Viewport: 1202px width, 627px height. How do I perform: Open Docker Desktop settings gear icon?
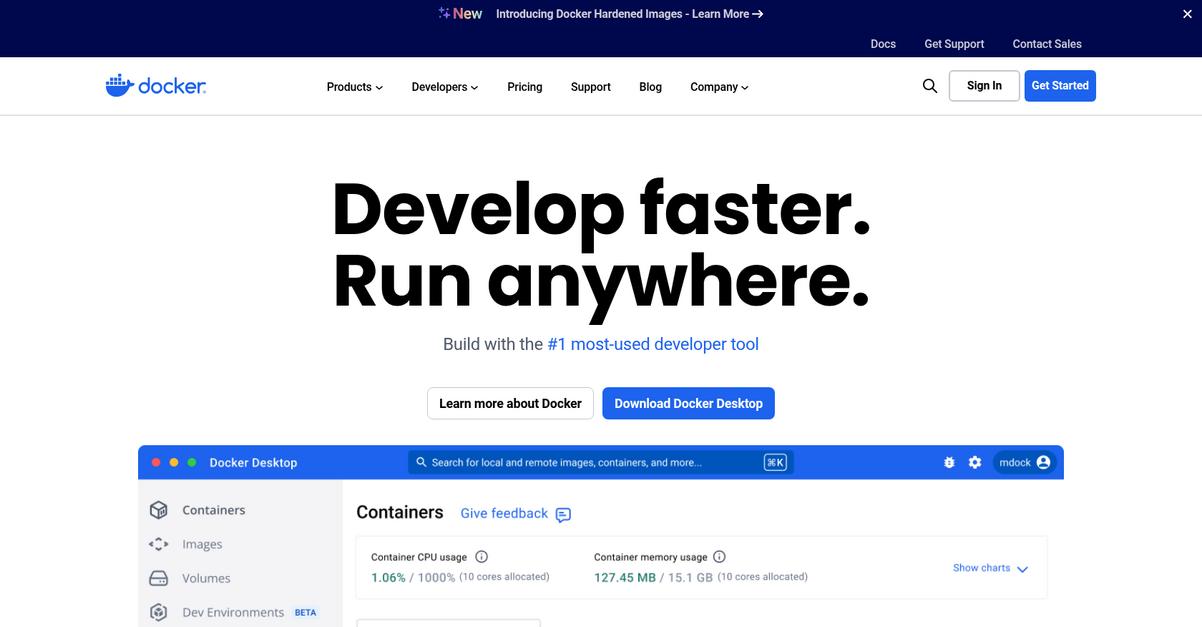tap(975, 463)
